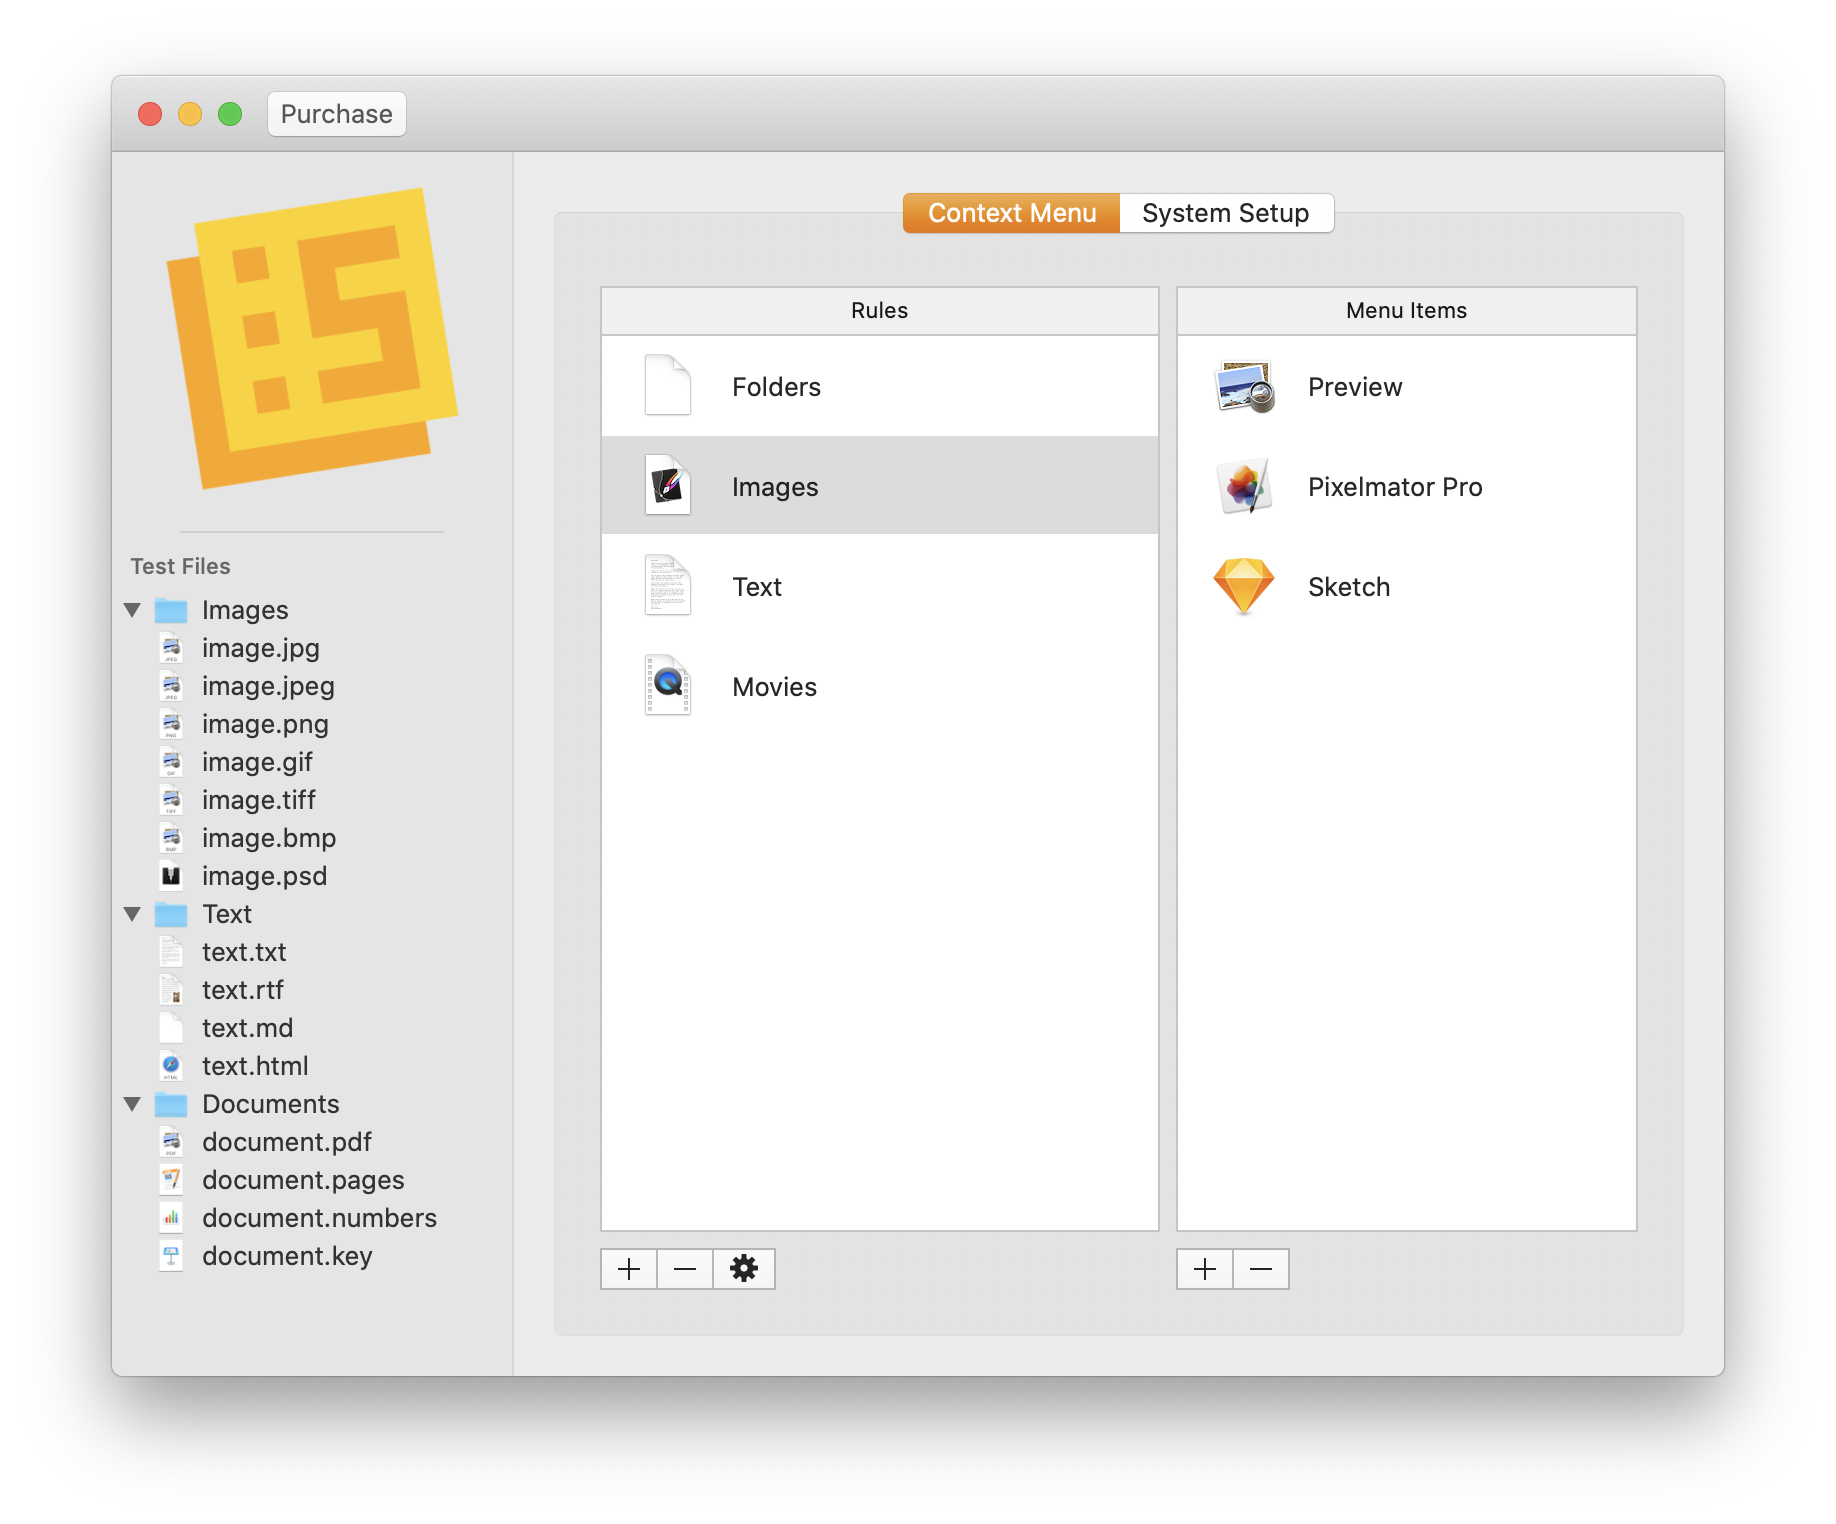Collapse the Text folder disclosure triangle
The width and height of the screenshot is (1836, 1524).
[132, 914]
